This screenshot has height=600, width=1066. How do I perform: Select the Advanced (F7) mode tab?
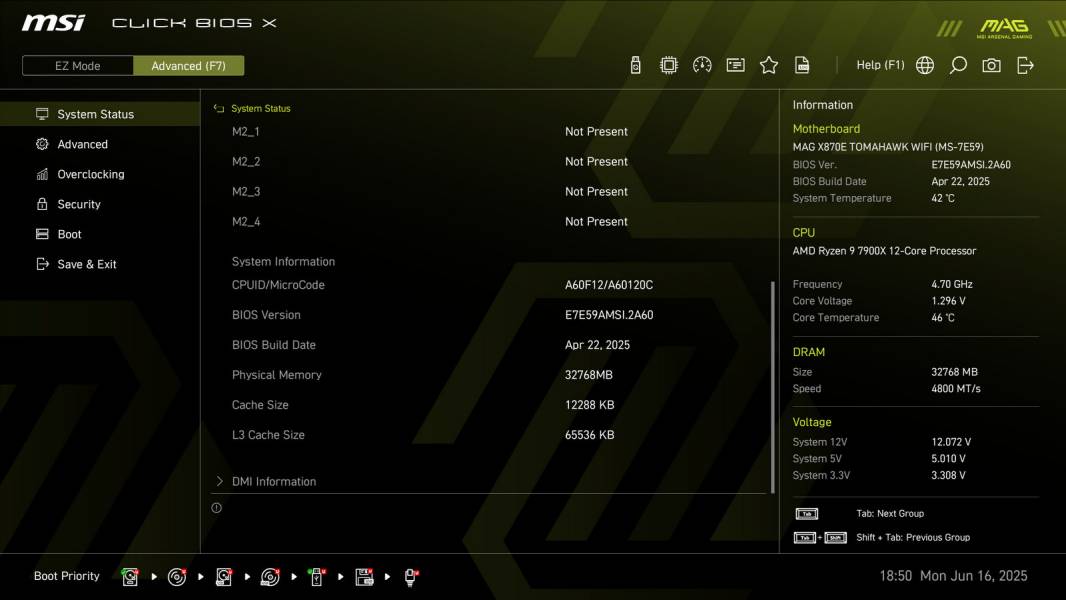[x=188, y=65]
